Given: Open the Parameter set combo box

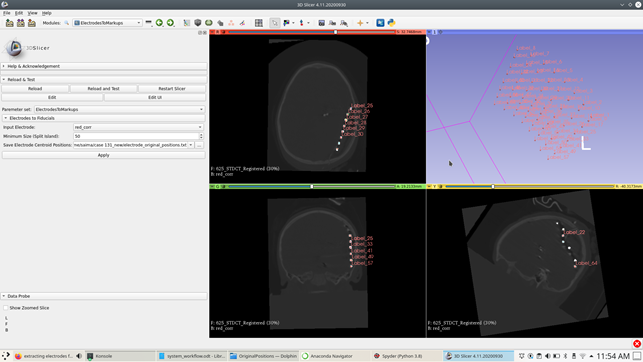Looking at the screenshot, I should (119, 109).
